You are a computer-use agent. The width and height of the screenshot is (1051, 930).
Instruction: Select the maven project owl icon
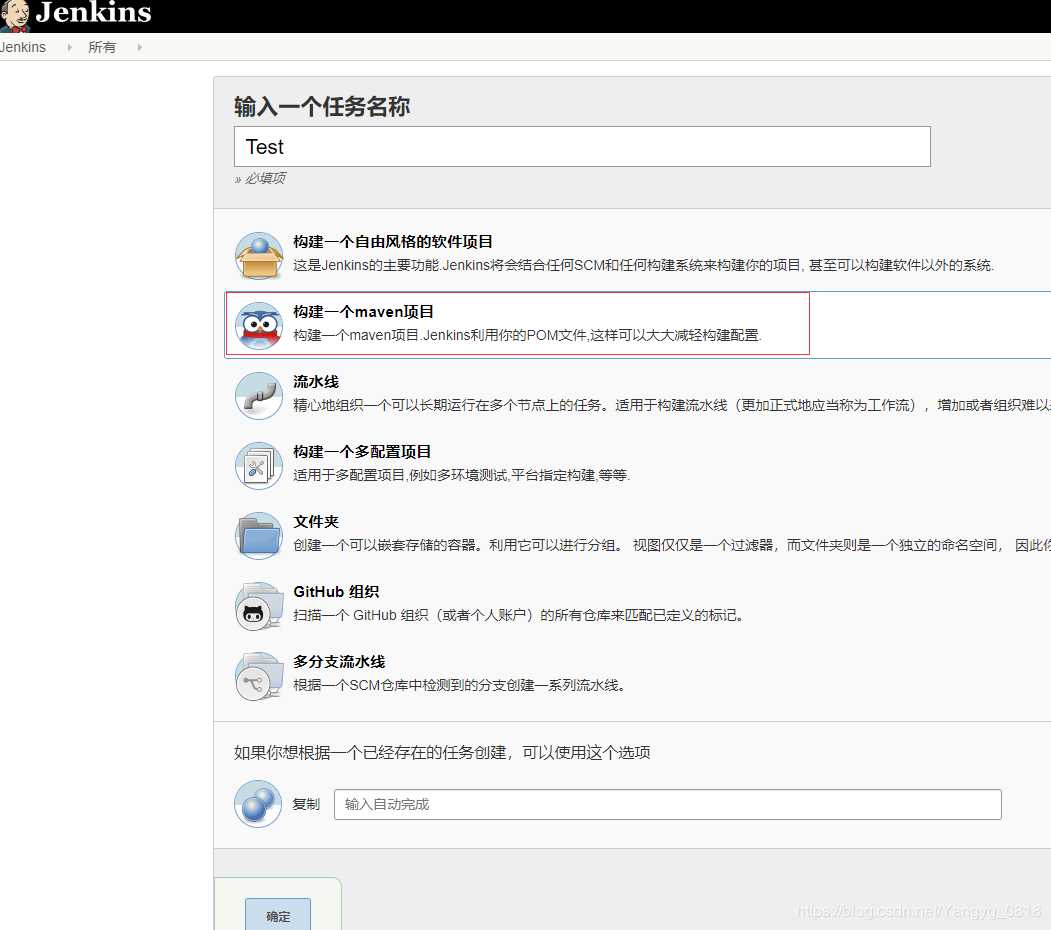coord(259,325)
